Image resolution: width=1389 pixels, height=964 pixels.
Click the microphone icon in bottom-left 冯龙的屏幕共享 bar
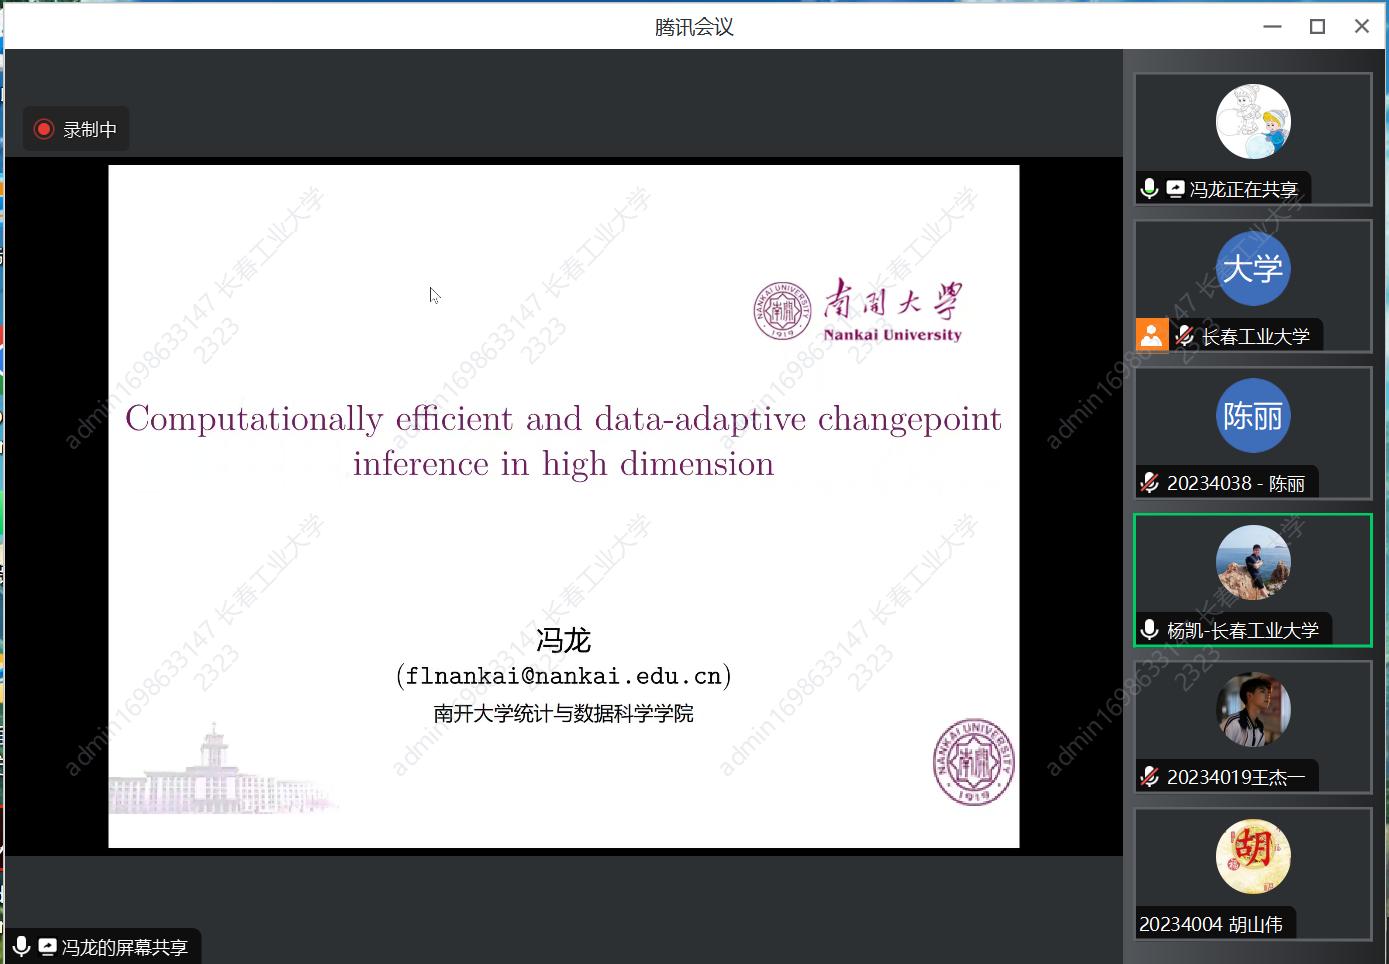click(x=21, y=946)
